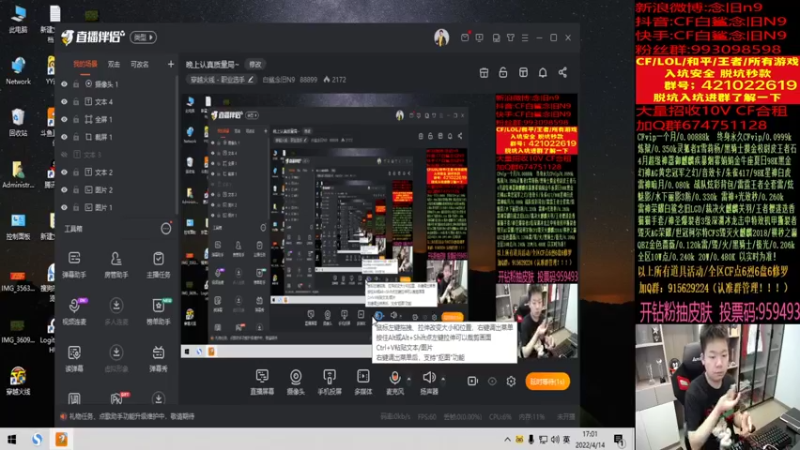The height and width of the screenshot is (450, 800).
Task: Open 弹幕助手 tool
Action: (x=74, y=264)
